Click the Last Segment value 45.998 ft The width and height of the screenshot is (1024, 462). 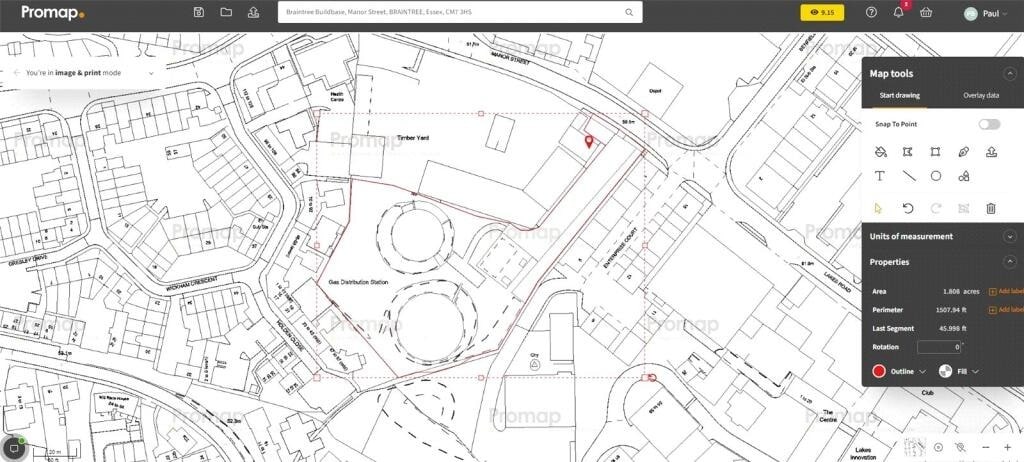click(x=953, y=329)
